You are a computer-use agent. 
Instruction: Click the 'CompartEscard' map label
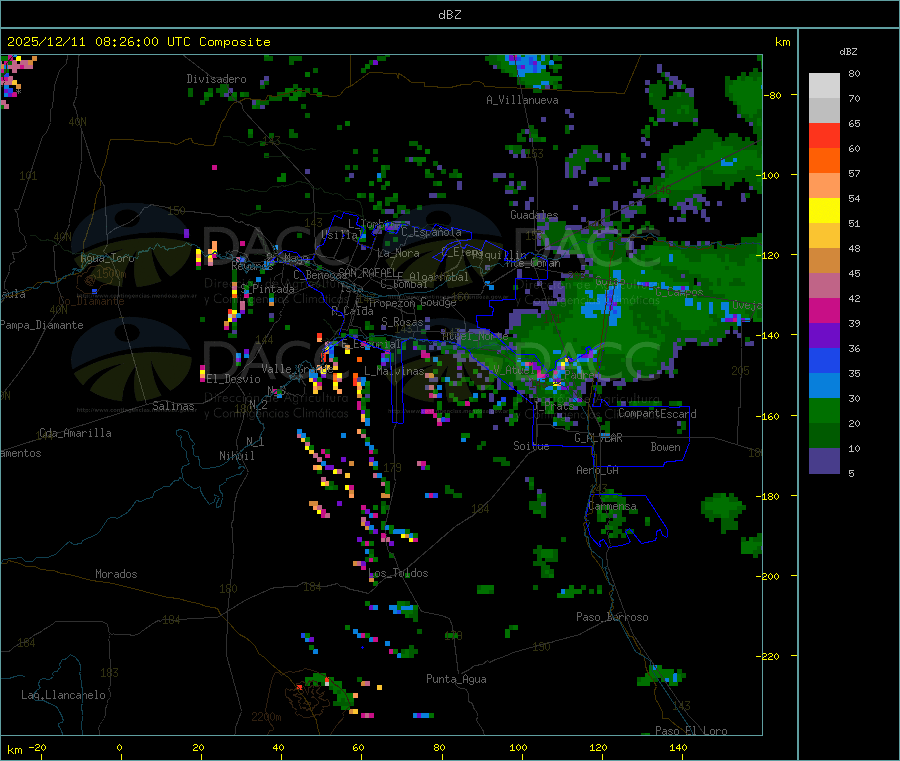[658, 414]
